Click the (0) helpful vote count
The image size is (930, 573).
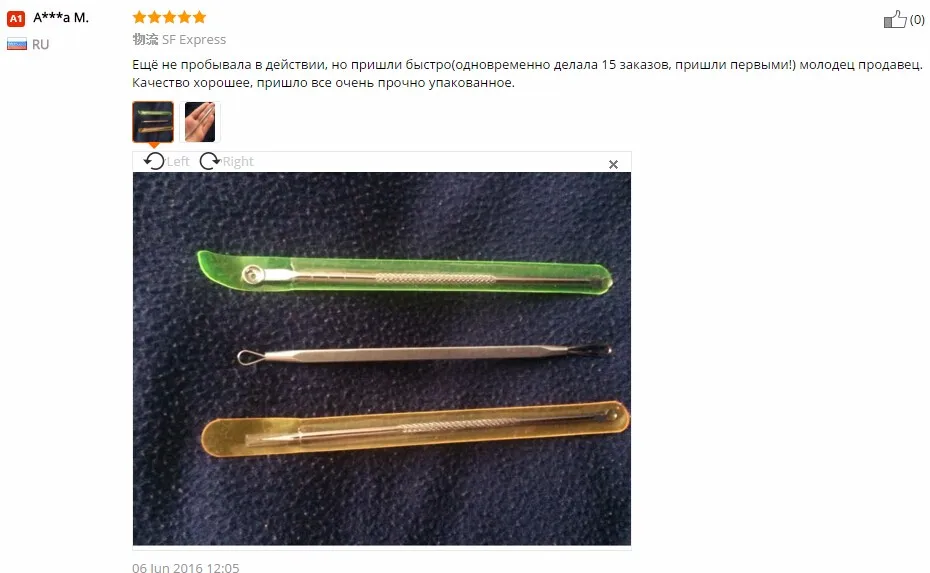tap(917, 20)
